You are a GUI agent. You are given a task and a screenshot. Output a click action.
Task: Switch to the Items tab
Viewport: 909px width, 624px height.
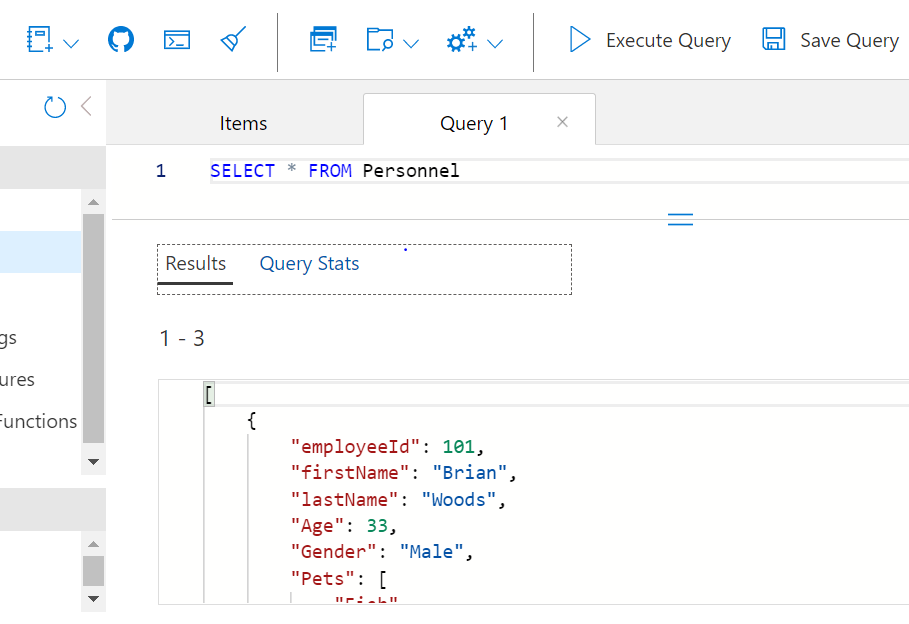click(243, 123)
